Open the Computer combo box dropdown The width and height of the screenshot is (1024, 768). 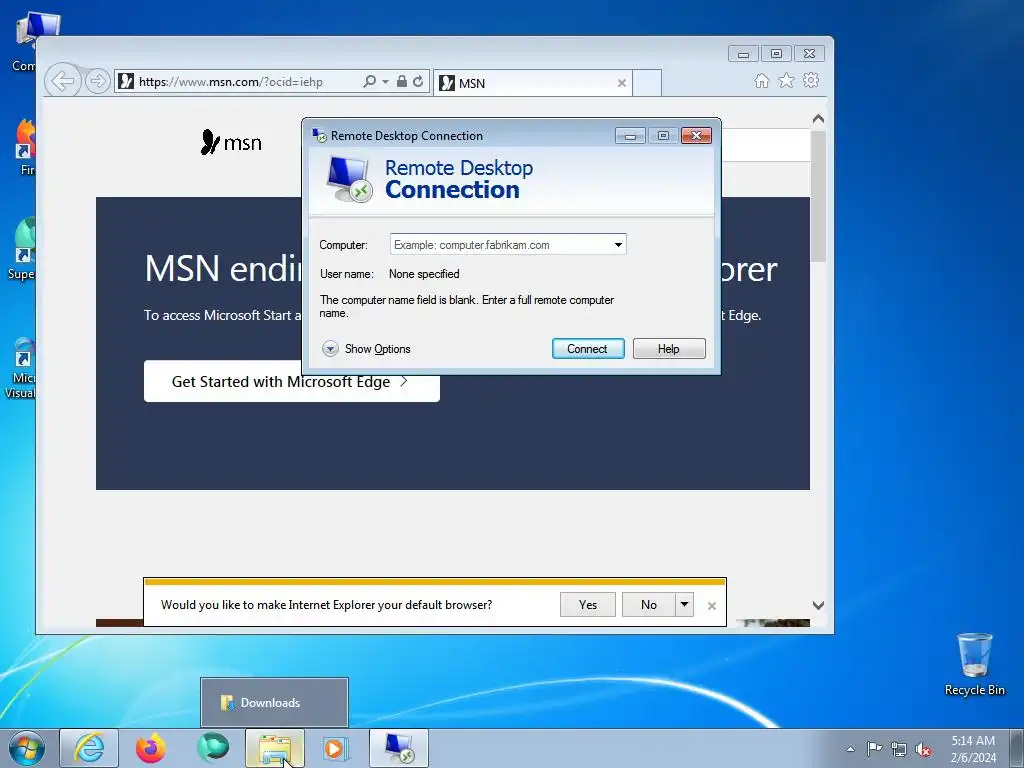618,245
